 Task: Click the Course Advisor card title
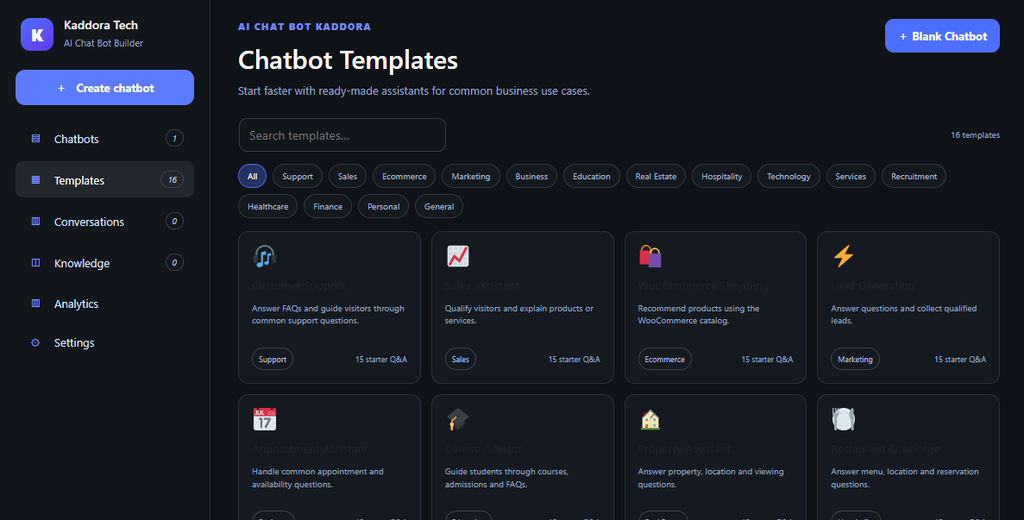coord(483,449)
